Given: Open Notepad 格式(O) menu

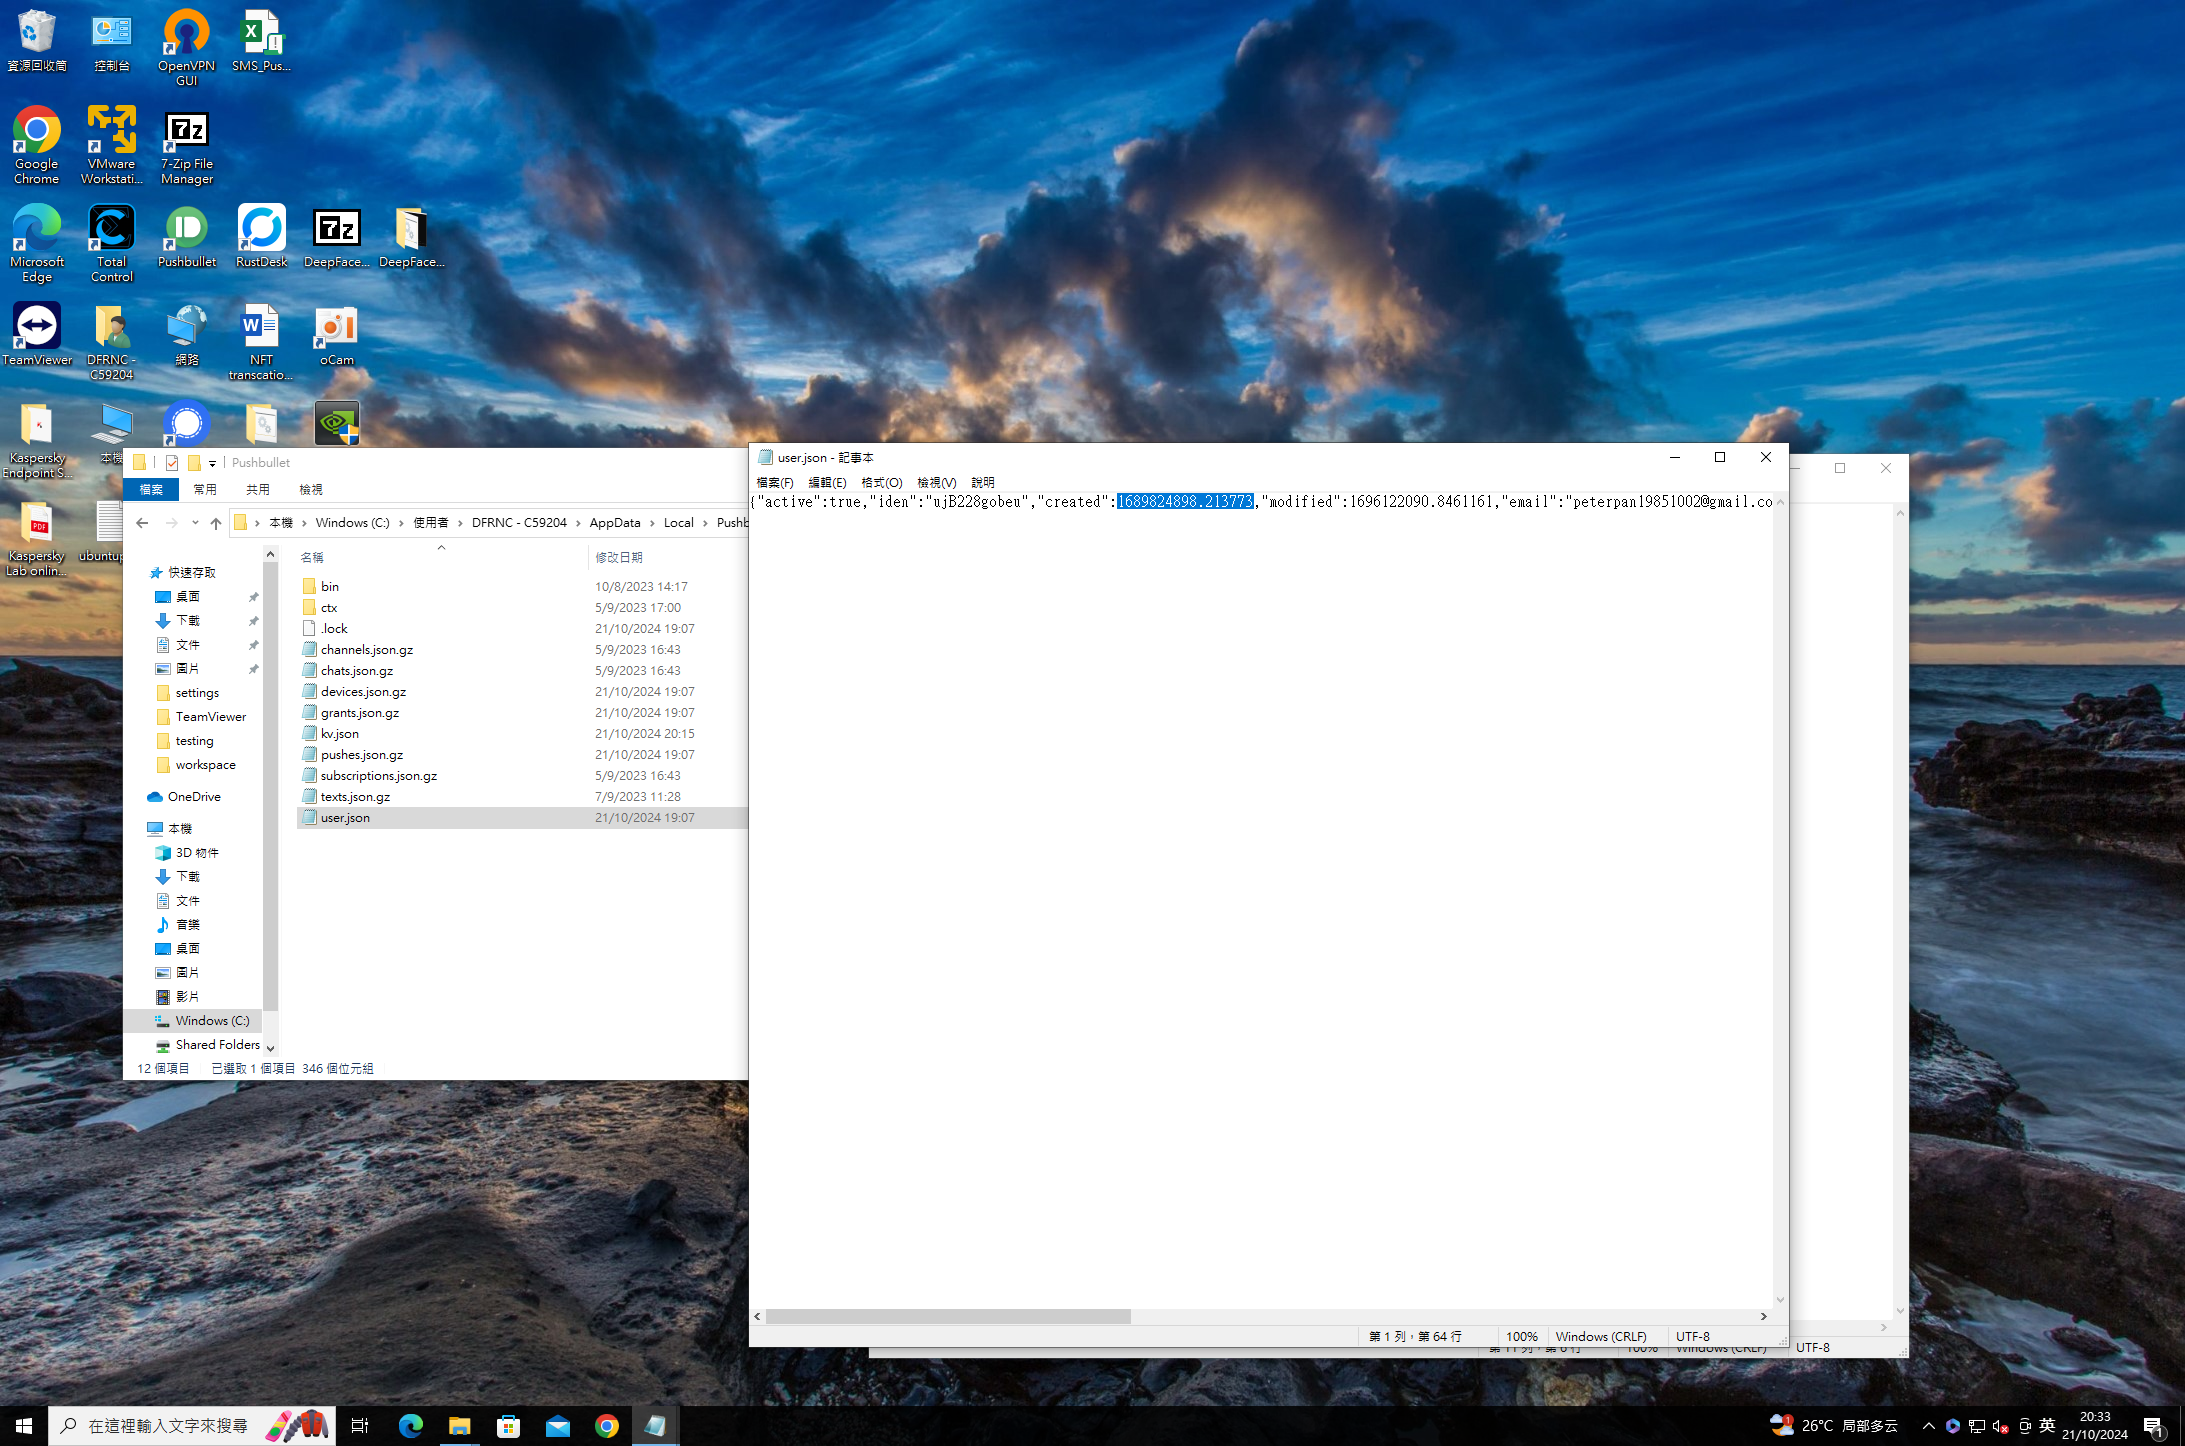Looking at the screenshot, I should coord(881,482).
